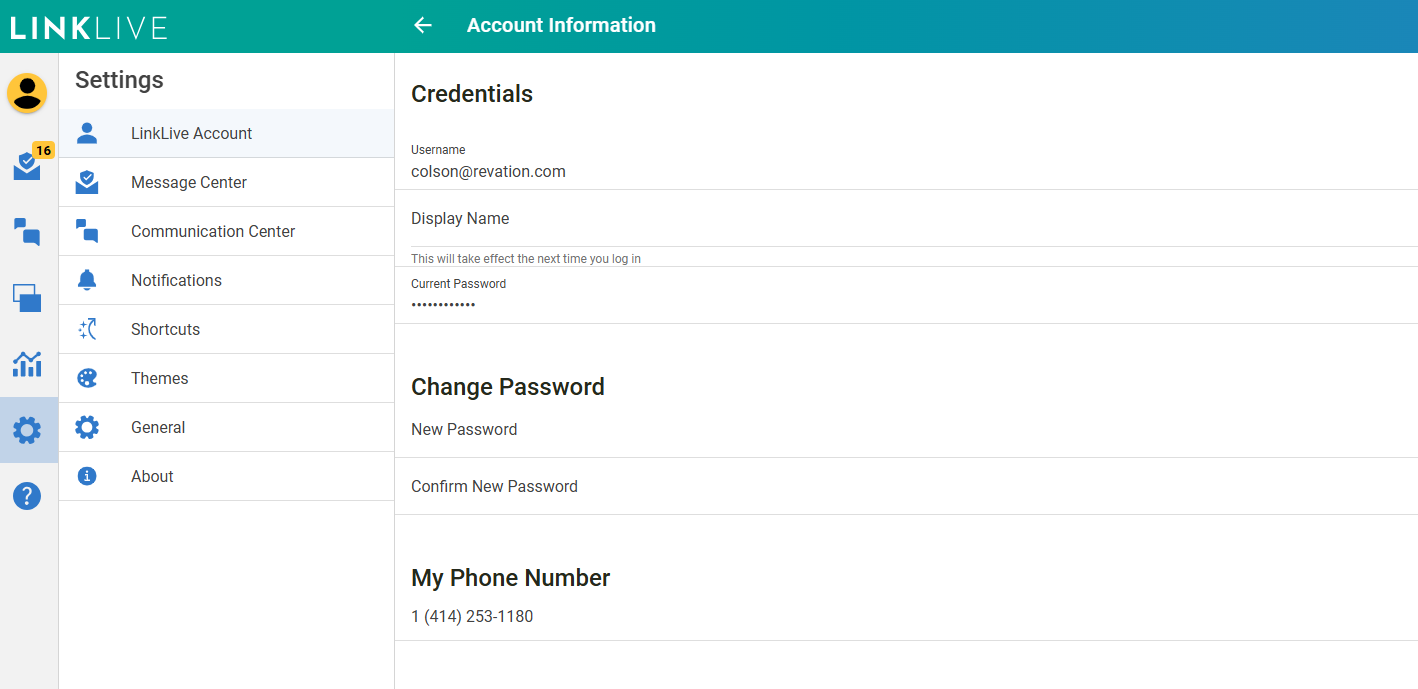Click the LinkLive logo
Screen dimensions: 1418x689
click(89, 27)
